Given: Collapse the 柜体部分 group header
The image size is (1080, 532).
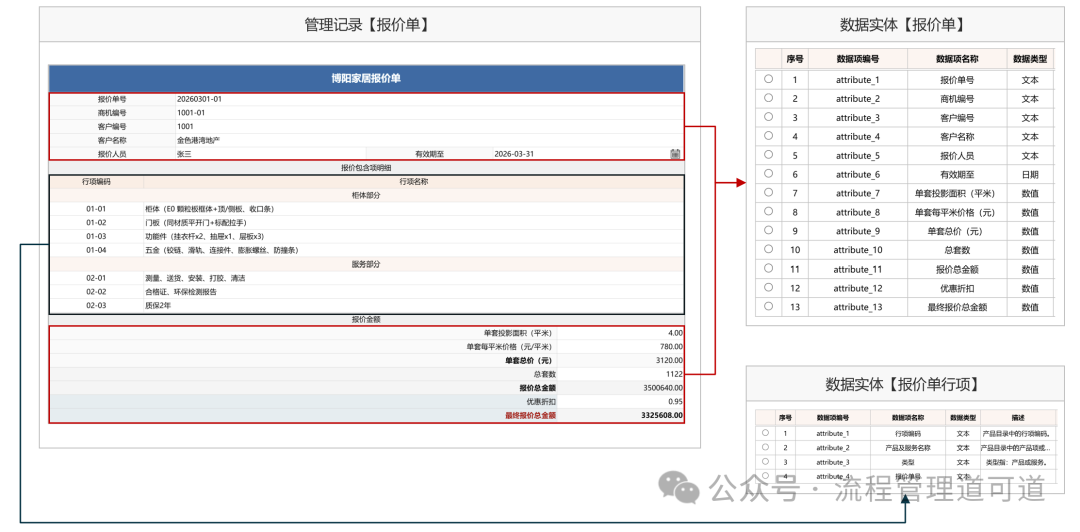Looking at the screenshot, I should (366, 196).
